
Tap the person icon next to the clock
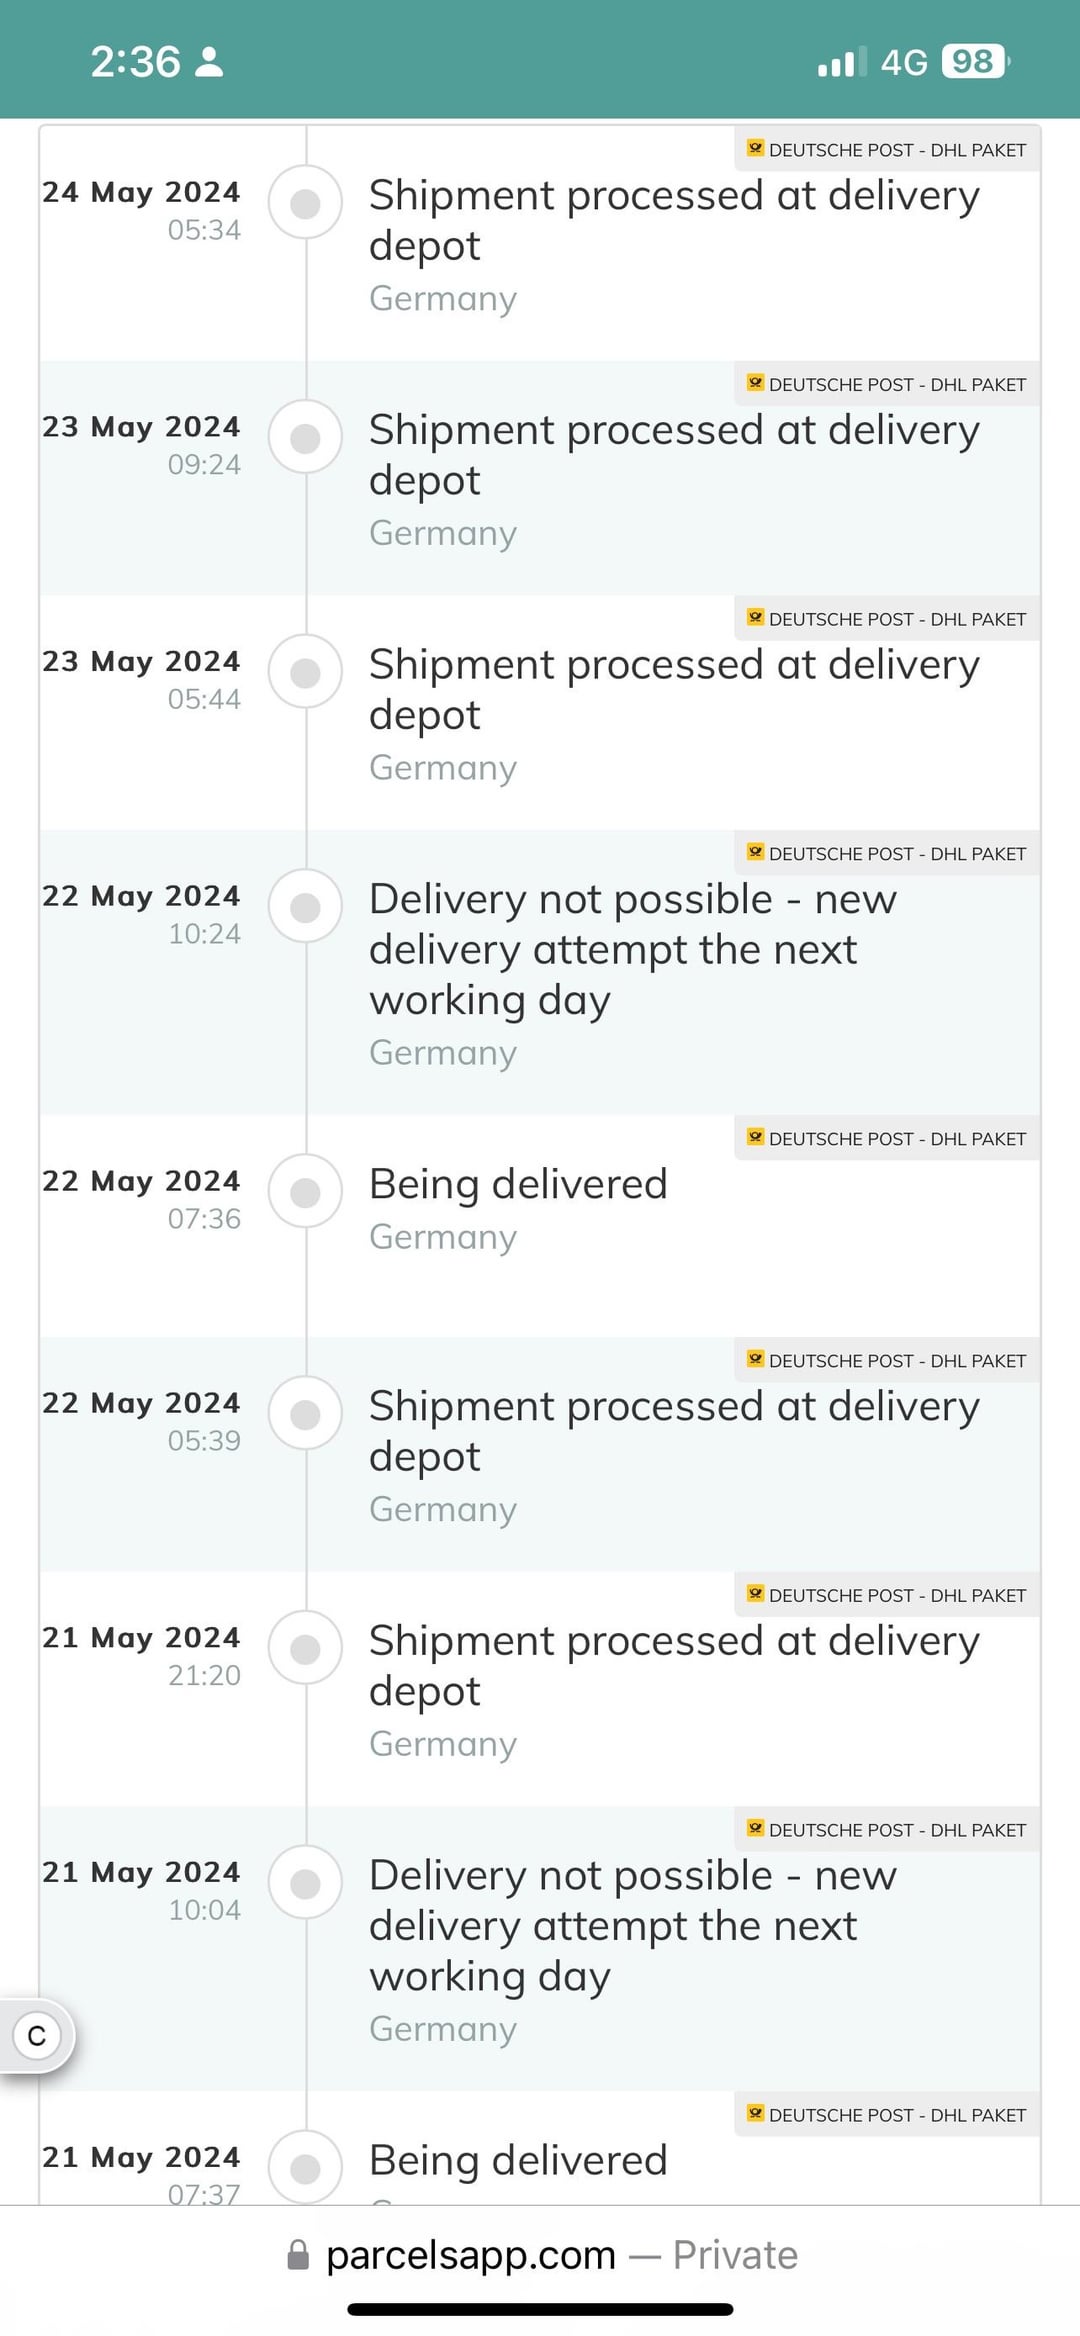[x=209, y=62]
